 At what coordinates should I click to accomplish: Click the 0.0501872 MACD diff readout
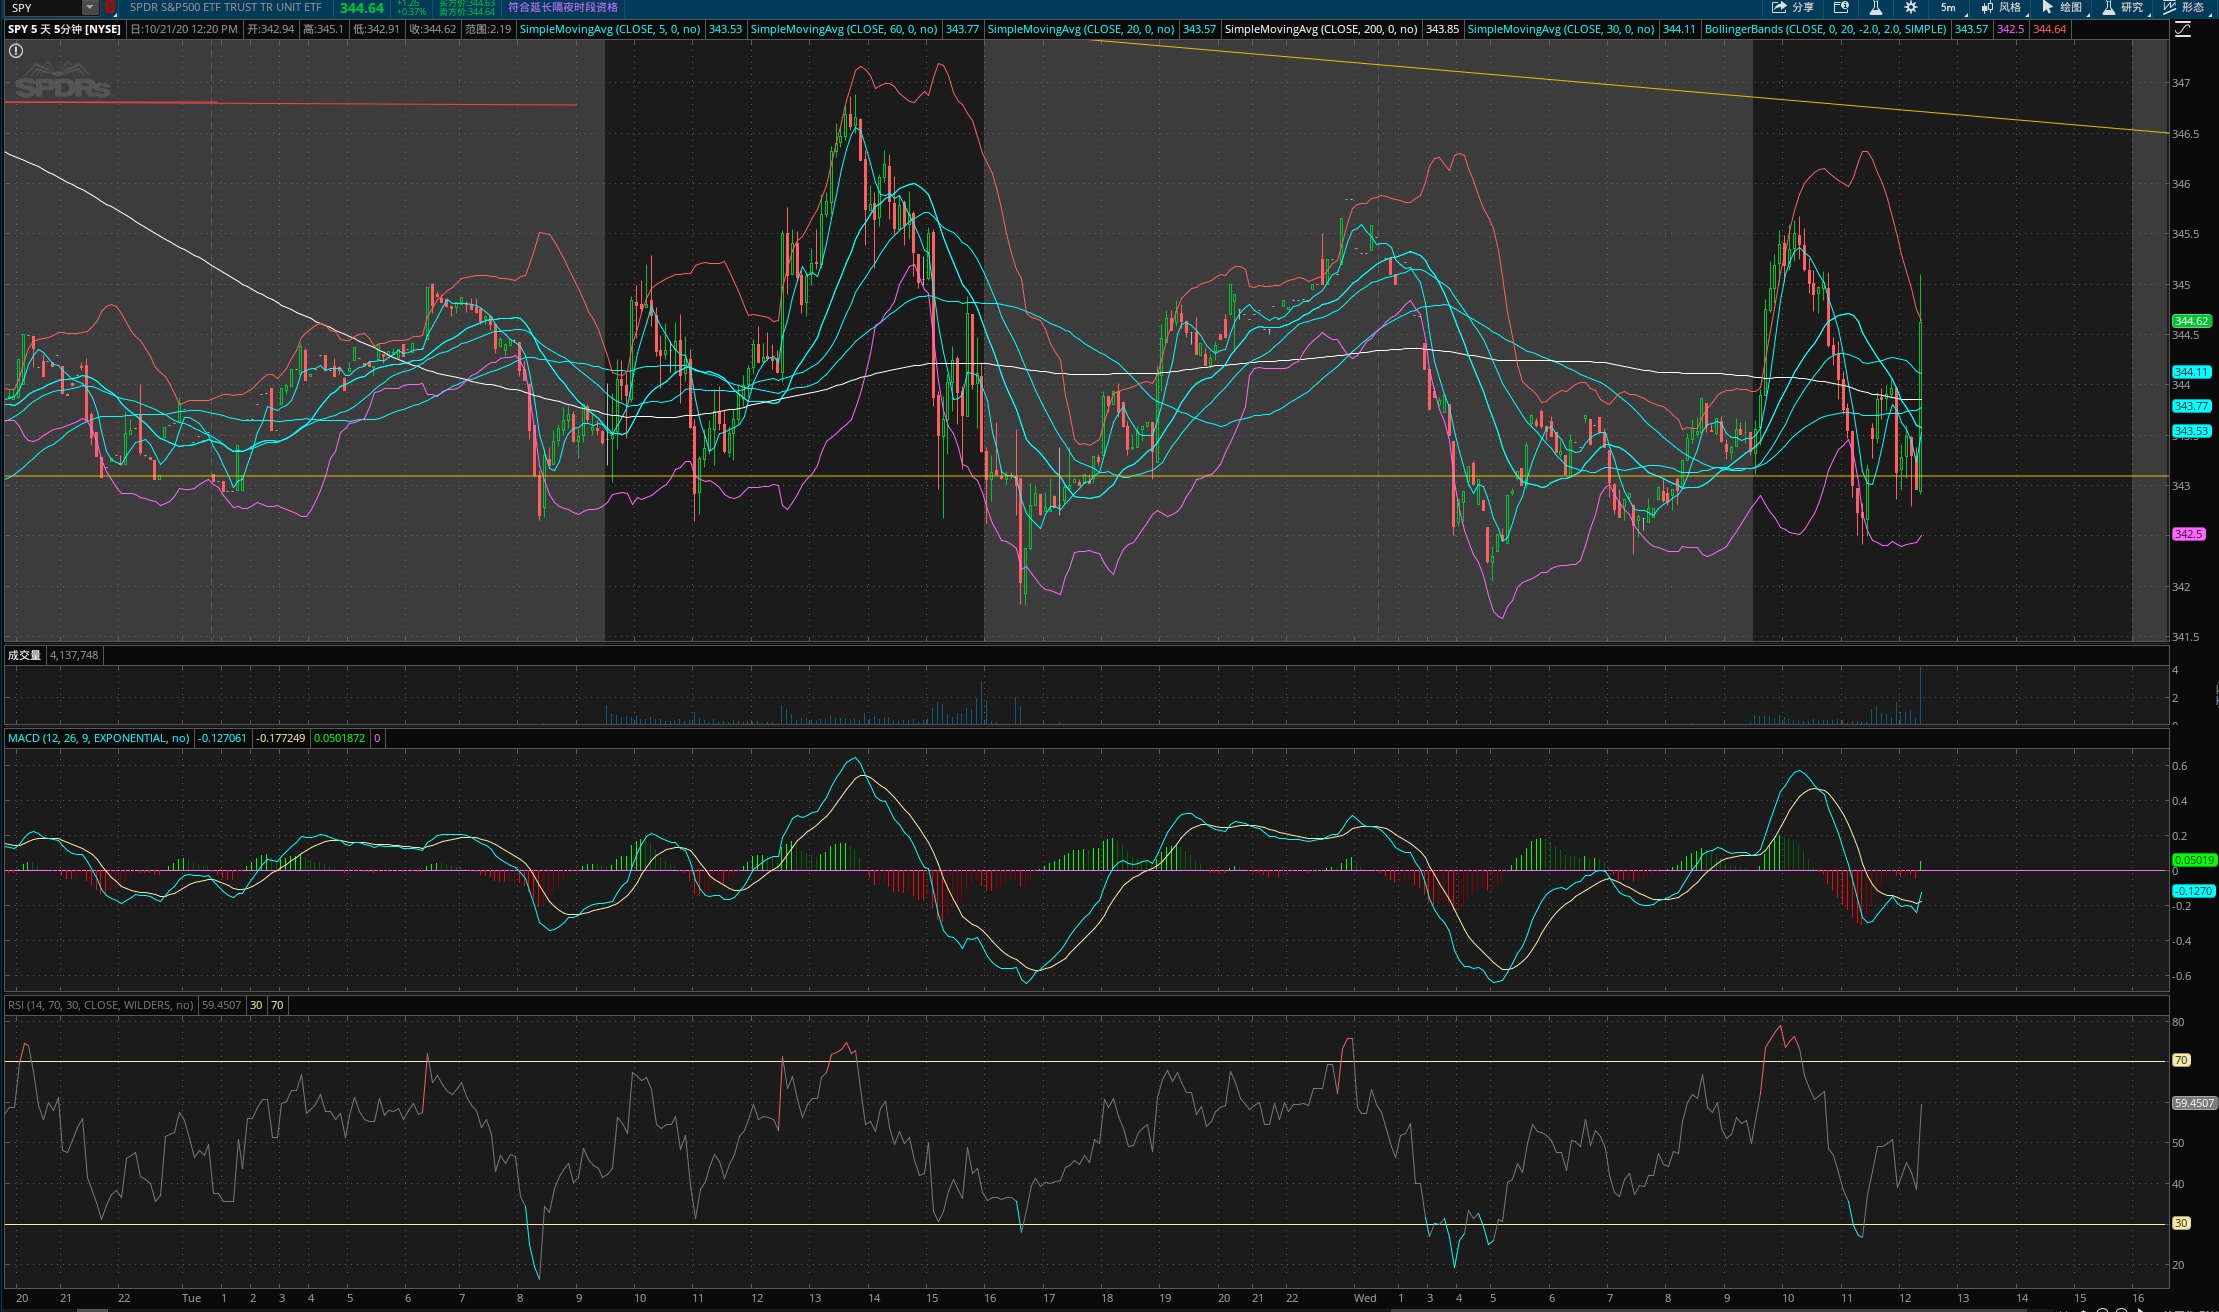click(x=340, y=738)
